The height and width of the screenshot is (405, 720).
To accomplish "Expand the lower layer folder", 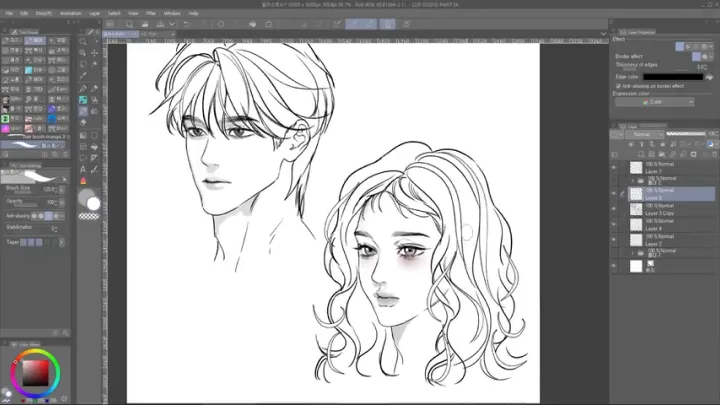I will coord(633,253).
